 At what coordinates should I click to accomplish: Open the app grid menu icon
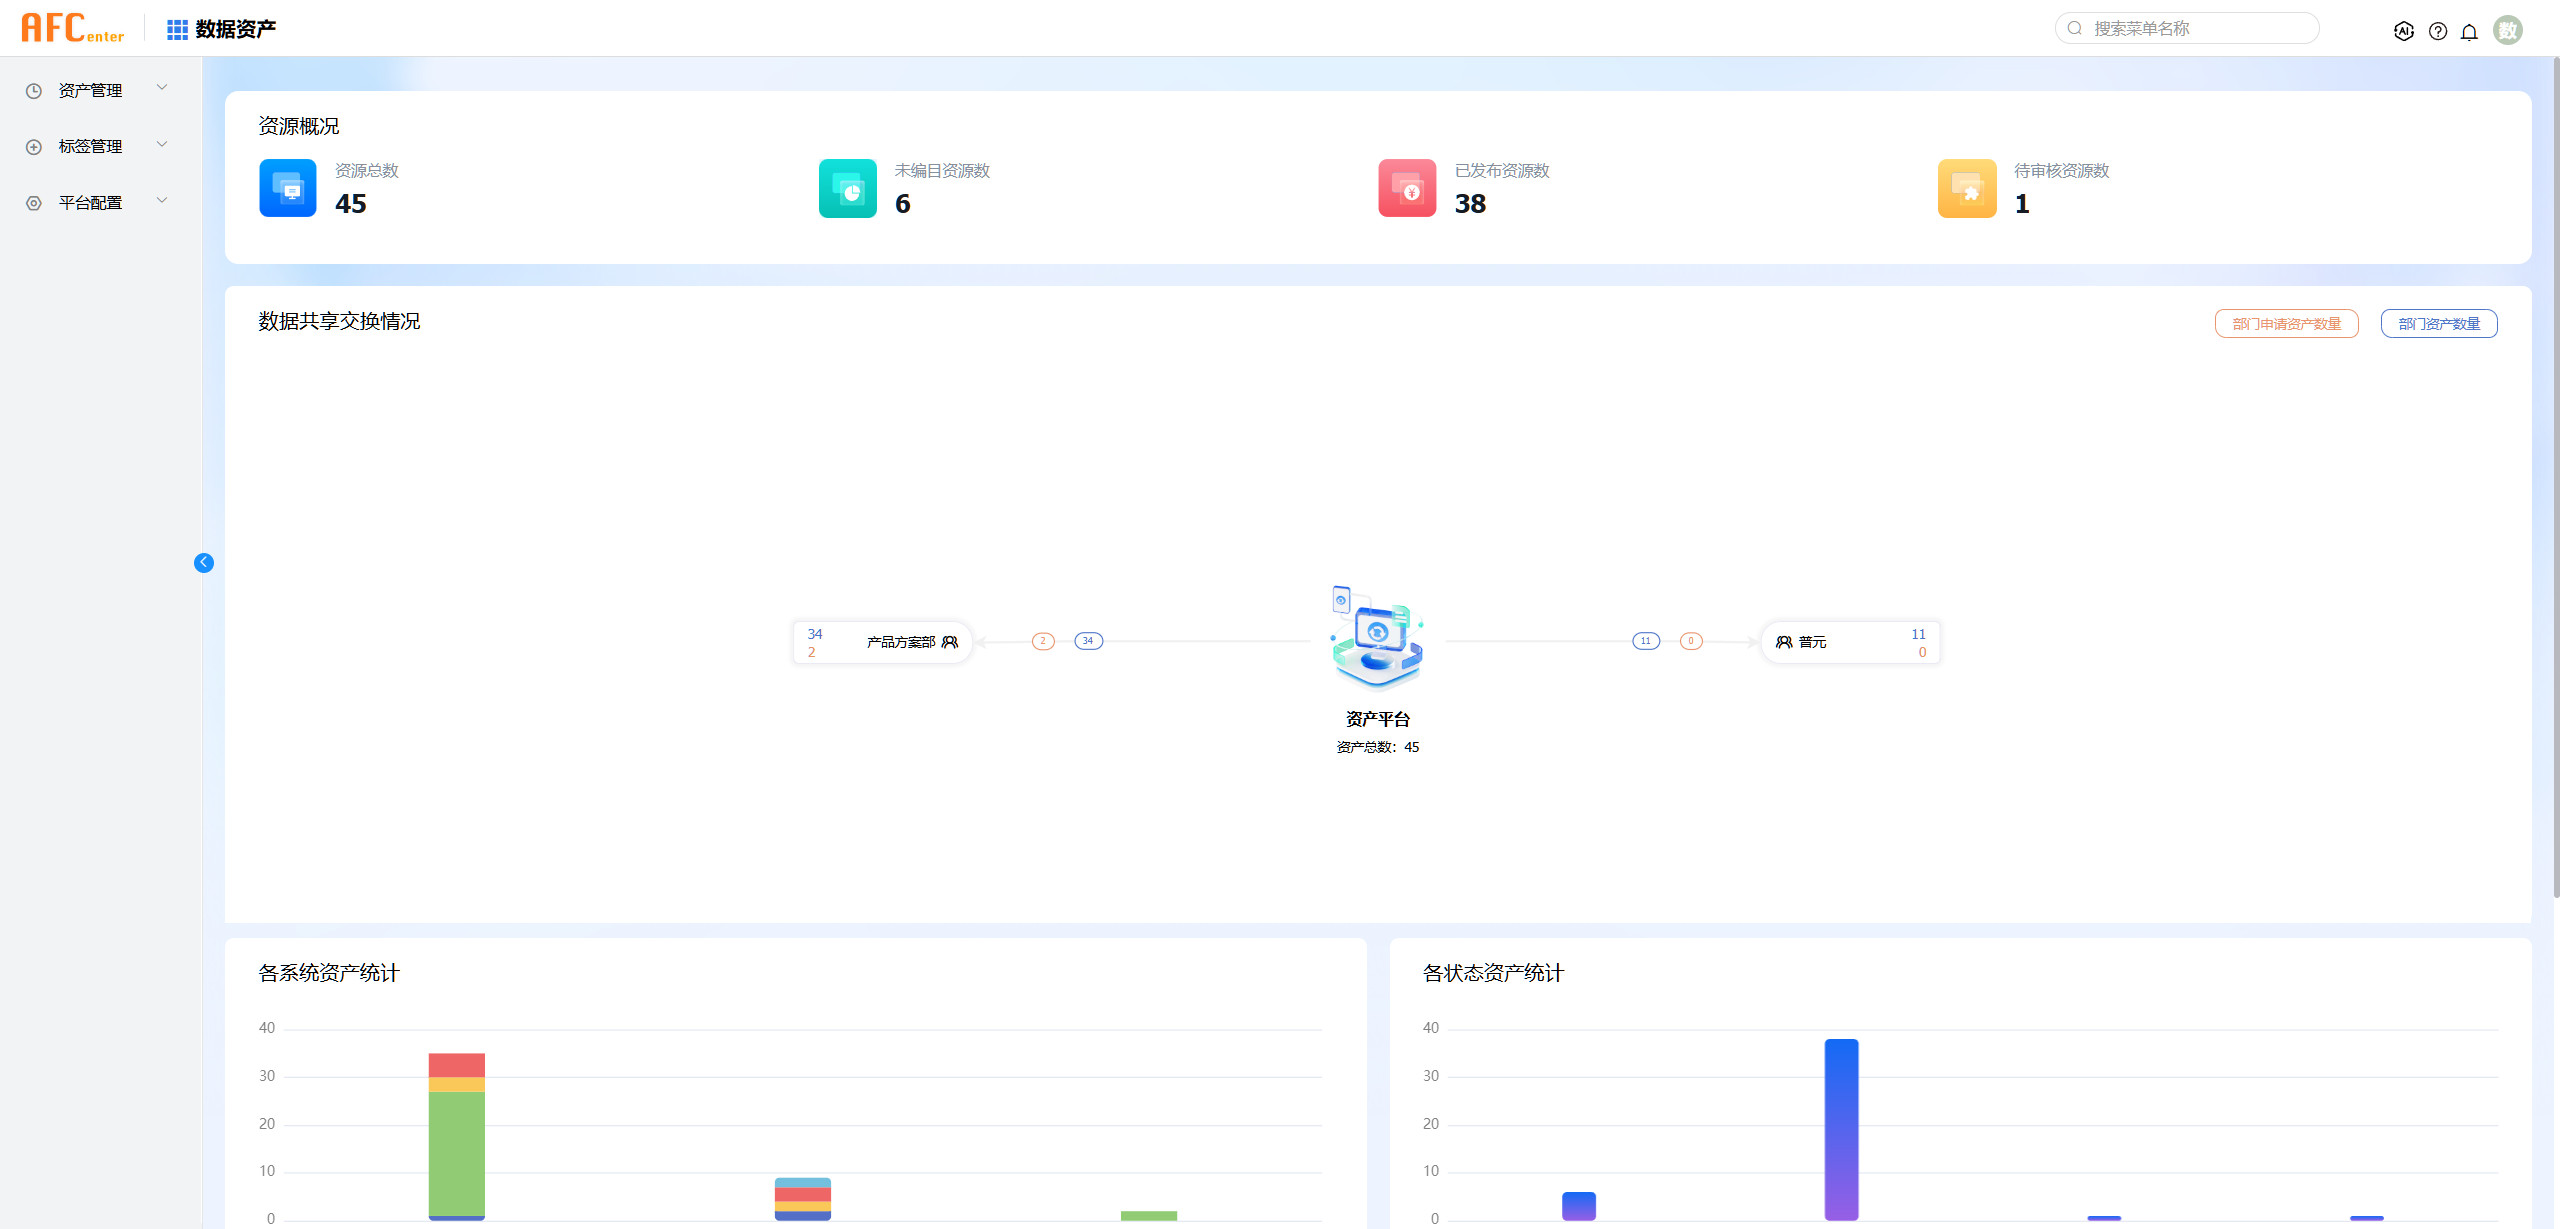(x=177, y=30)
